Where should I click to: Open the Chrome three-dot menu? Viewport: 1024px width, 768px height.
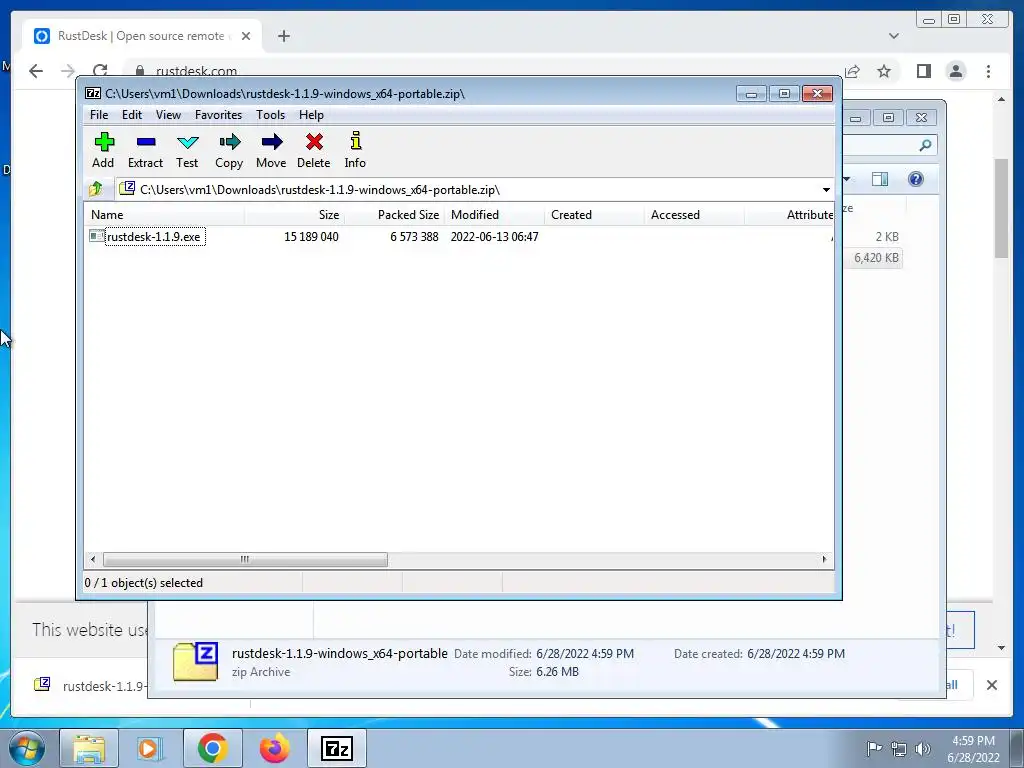tap(988, 71)
